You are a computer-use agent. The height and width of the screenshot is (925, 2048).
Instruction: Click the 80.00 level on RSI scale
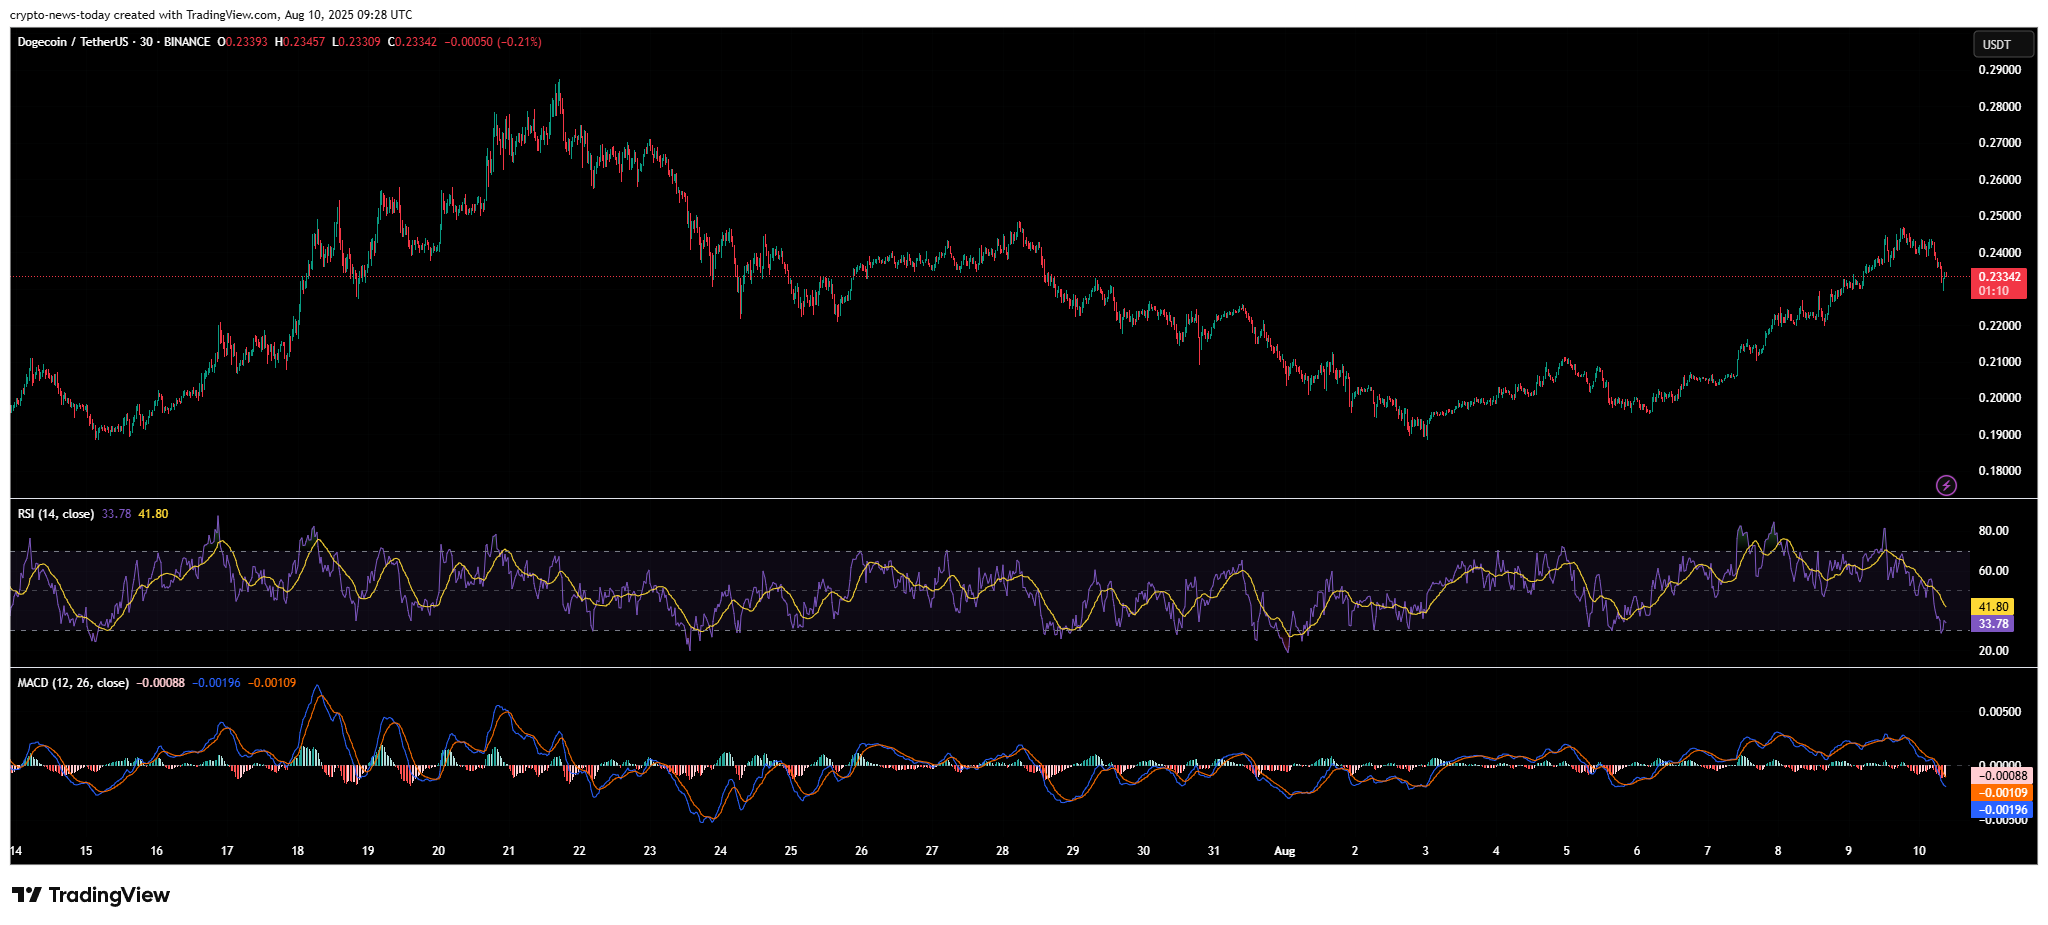click(1993, 531)
